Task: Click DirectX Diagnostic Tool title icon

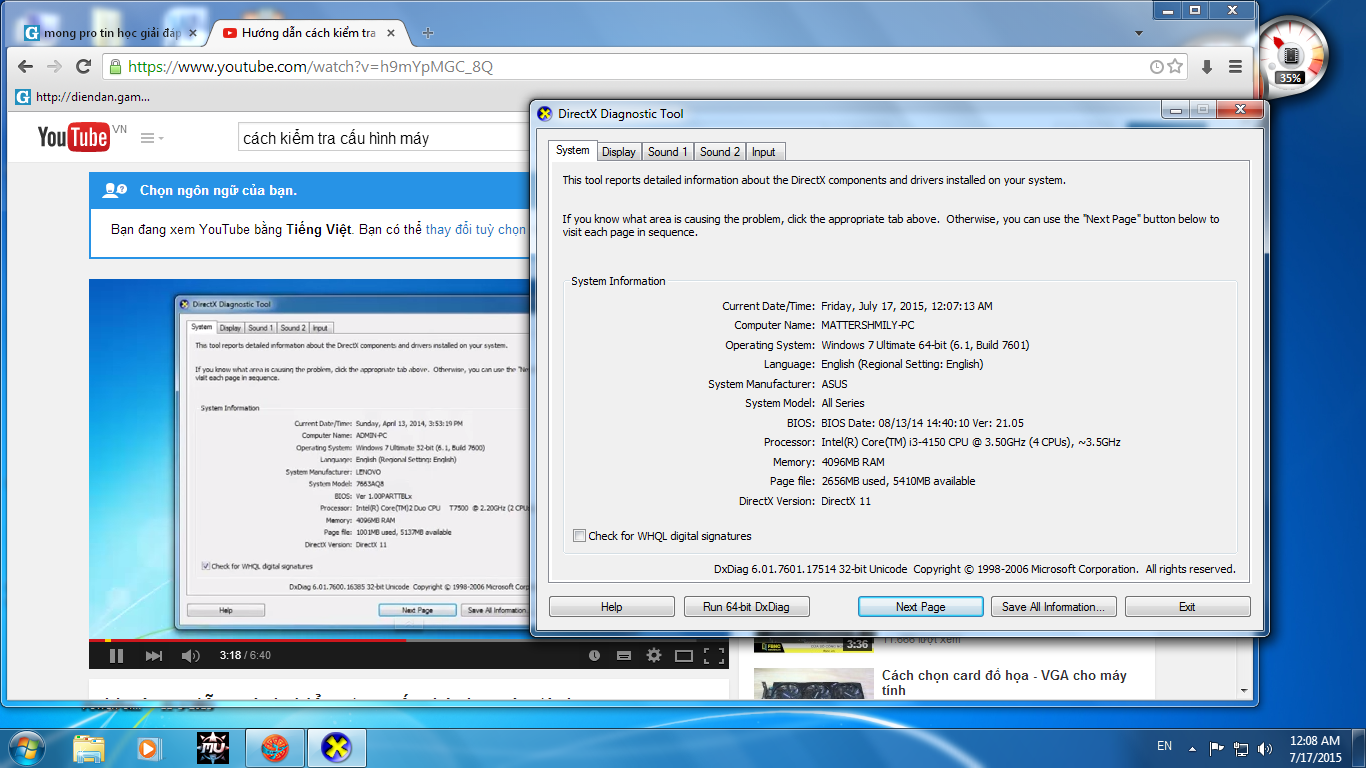Action: [x=545, y=114]
